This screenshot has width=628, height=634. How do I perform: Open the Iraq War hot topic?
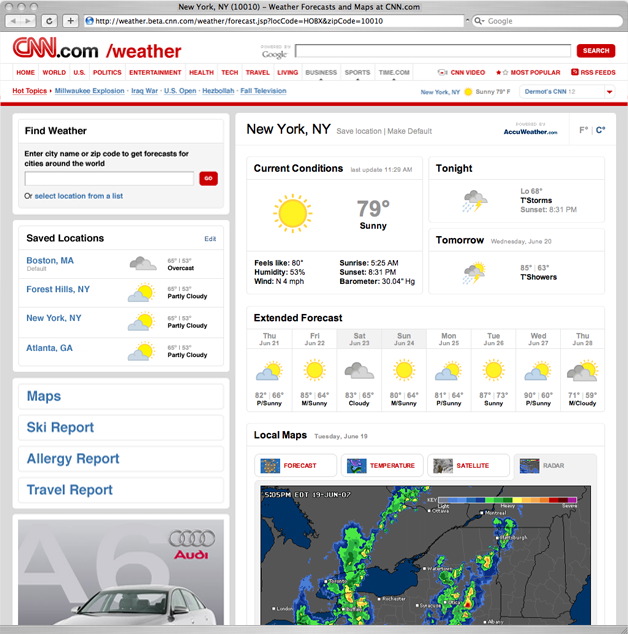(144, 91)
